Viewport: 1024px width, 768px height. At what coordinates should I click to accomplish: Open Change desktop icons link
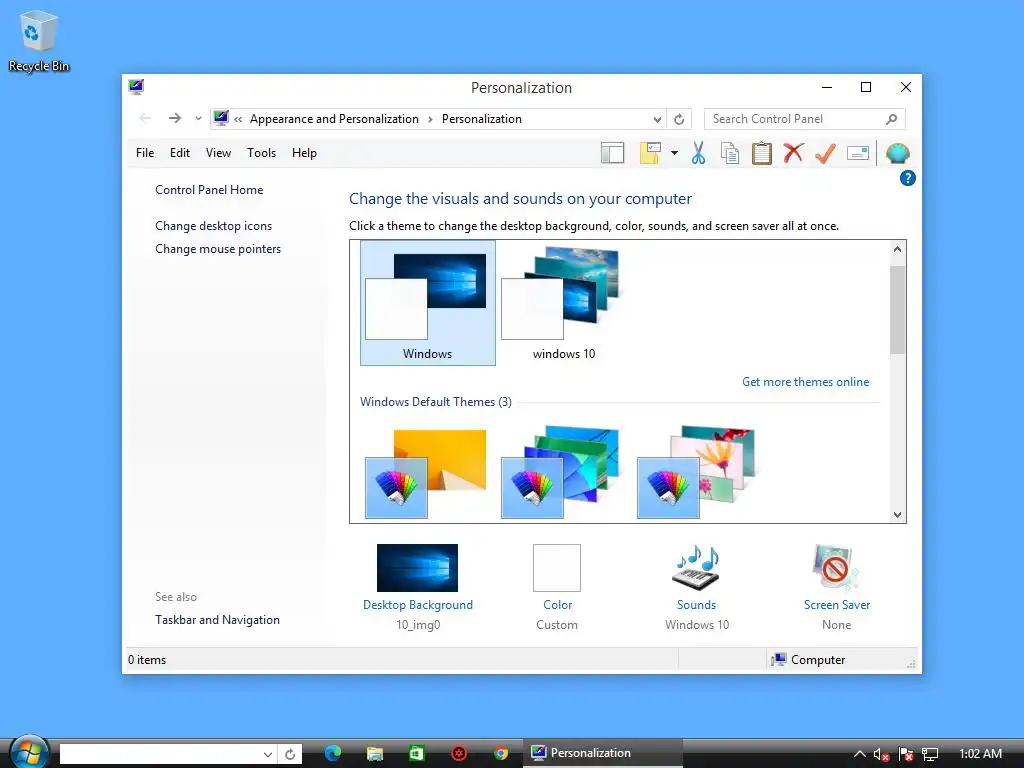coord(214,226)
